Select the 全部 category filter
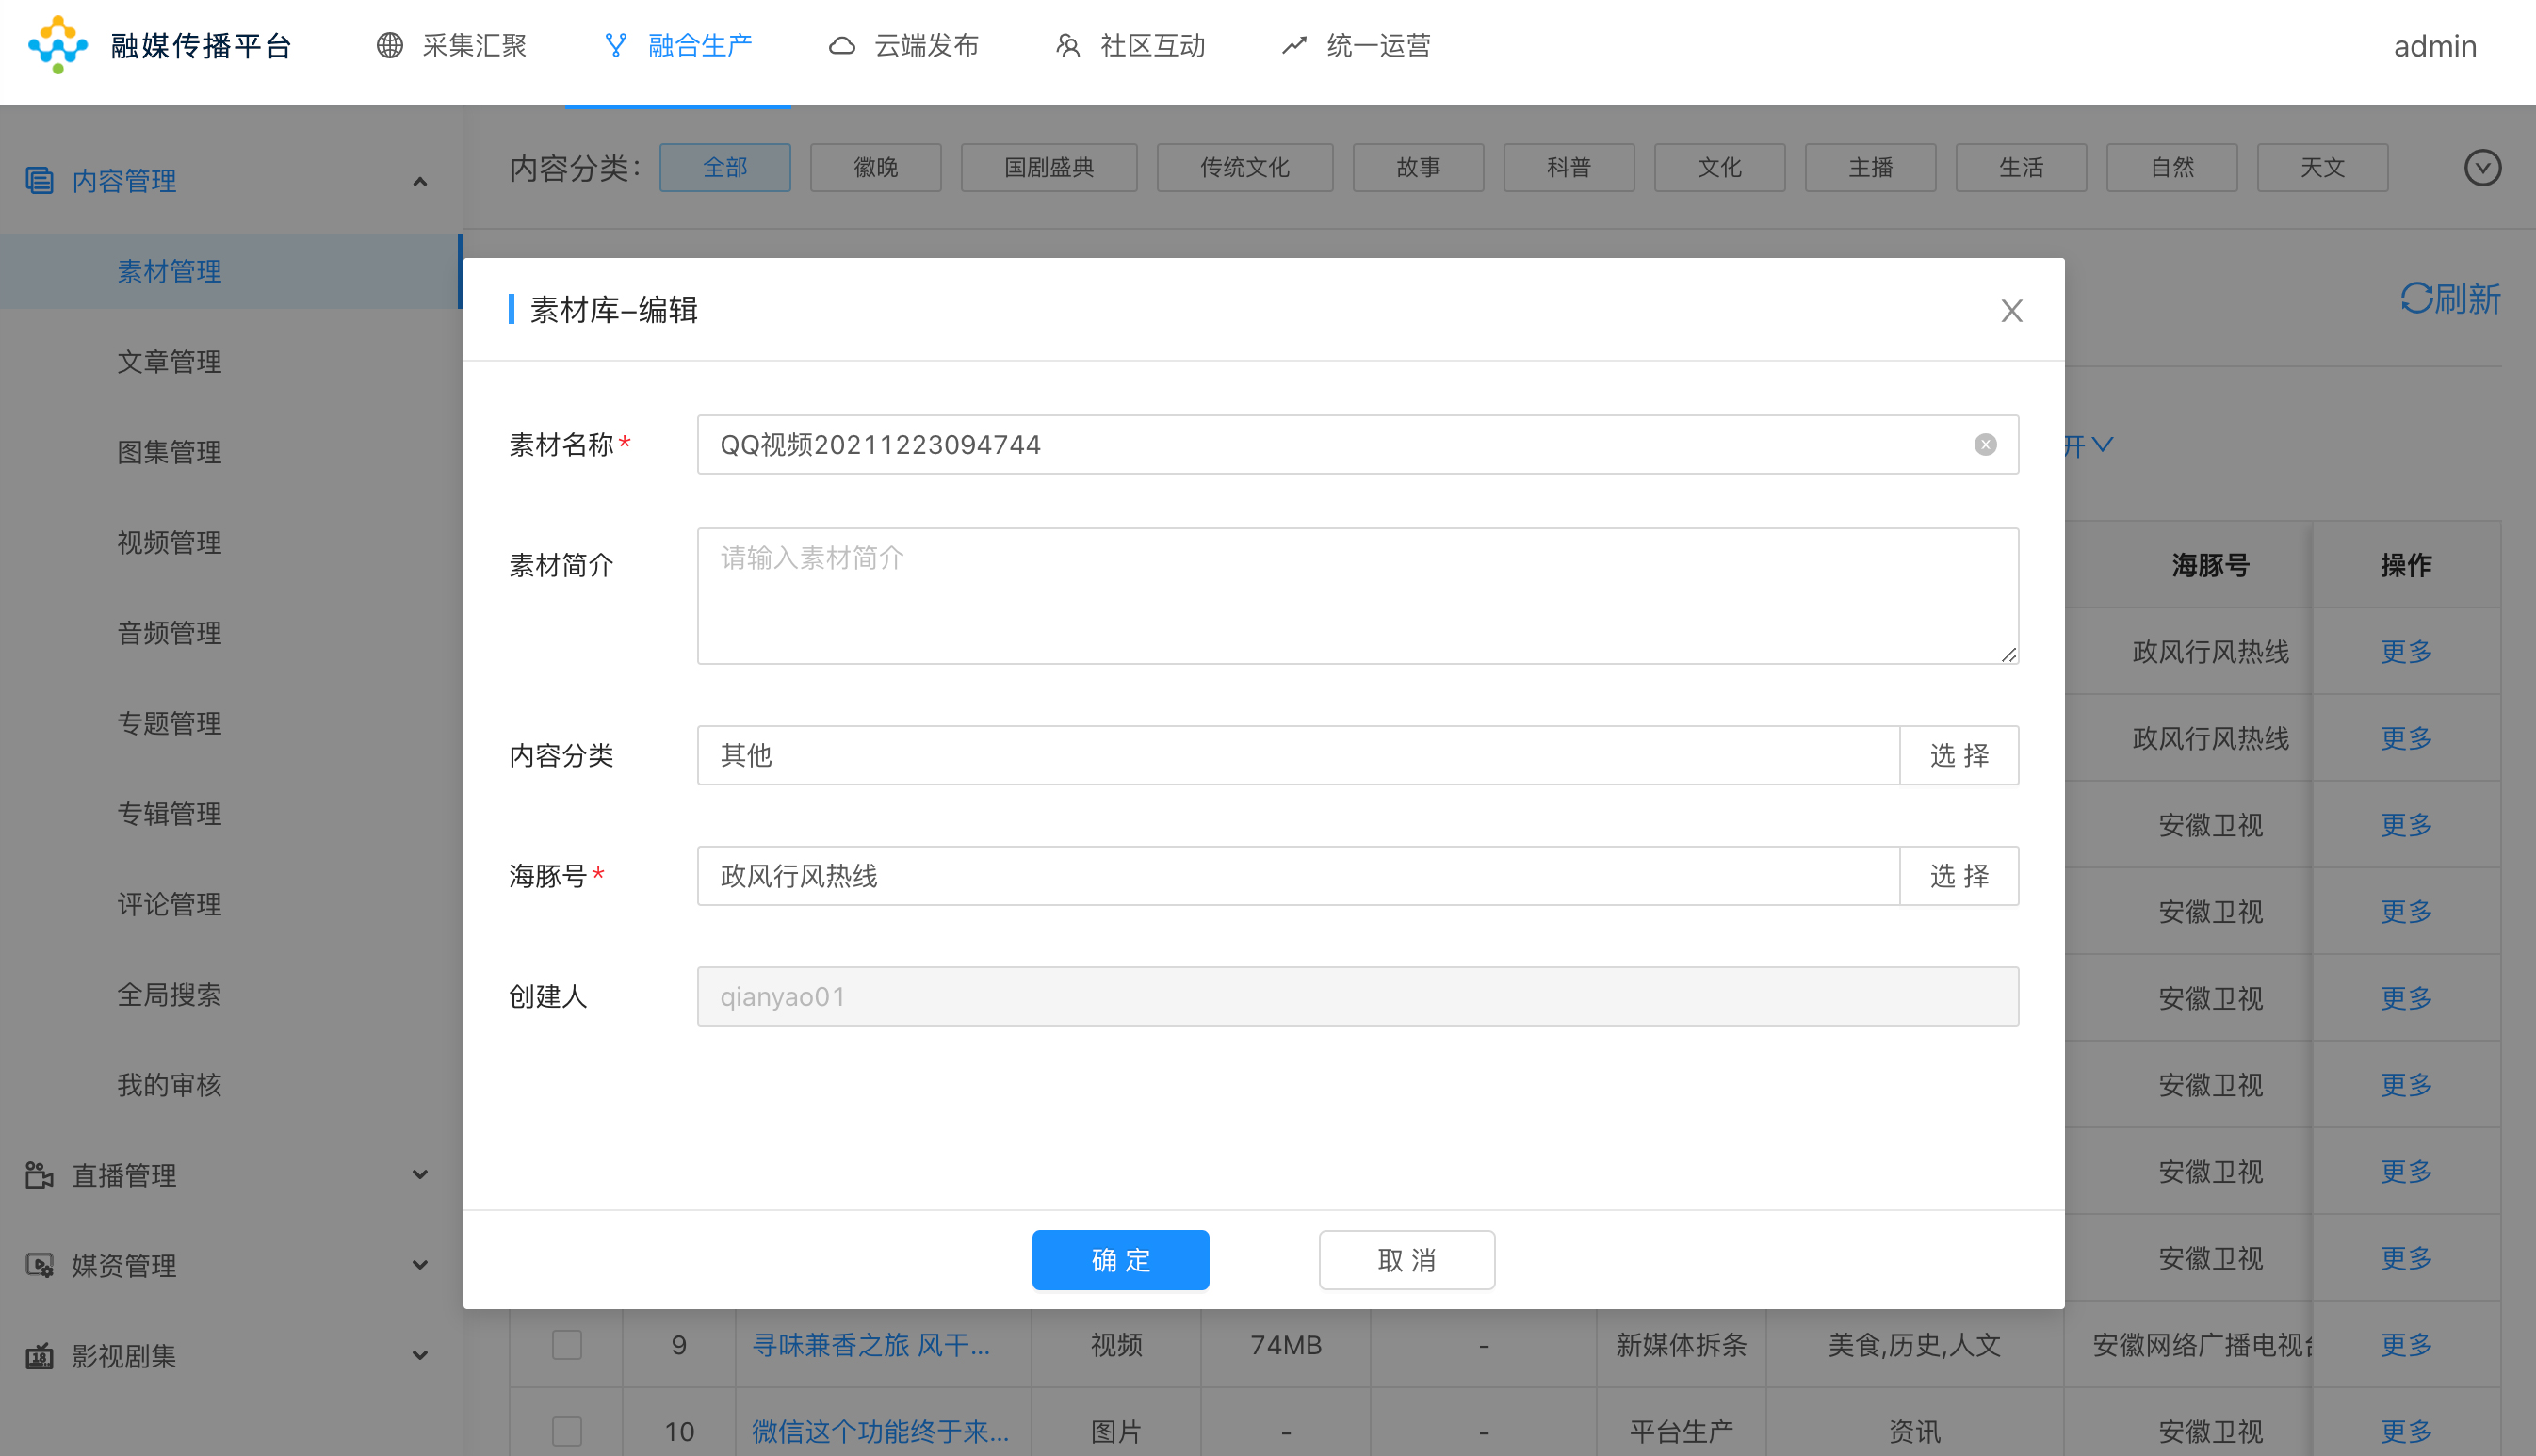This screenshot has height=1456, width=2536. point(725,167)
